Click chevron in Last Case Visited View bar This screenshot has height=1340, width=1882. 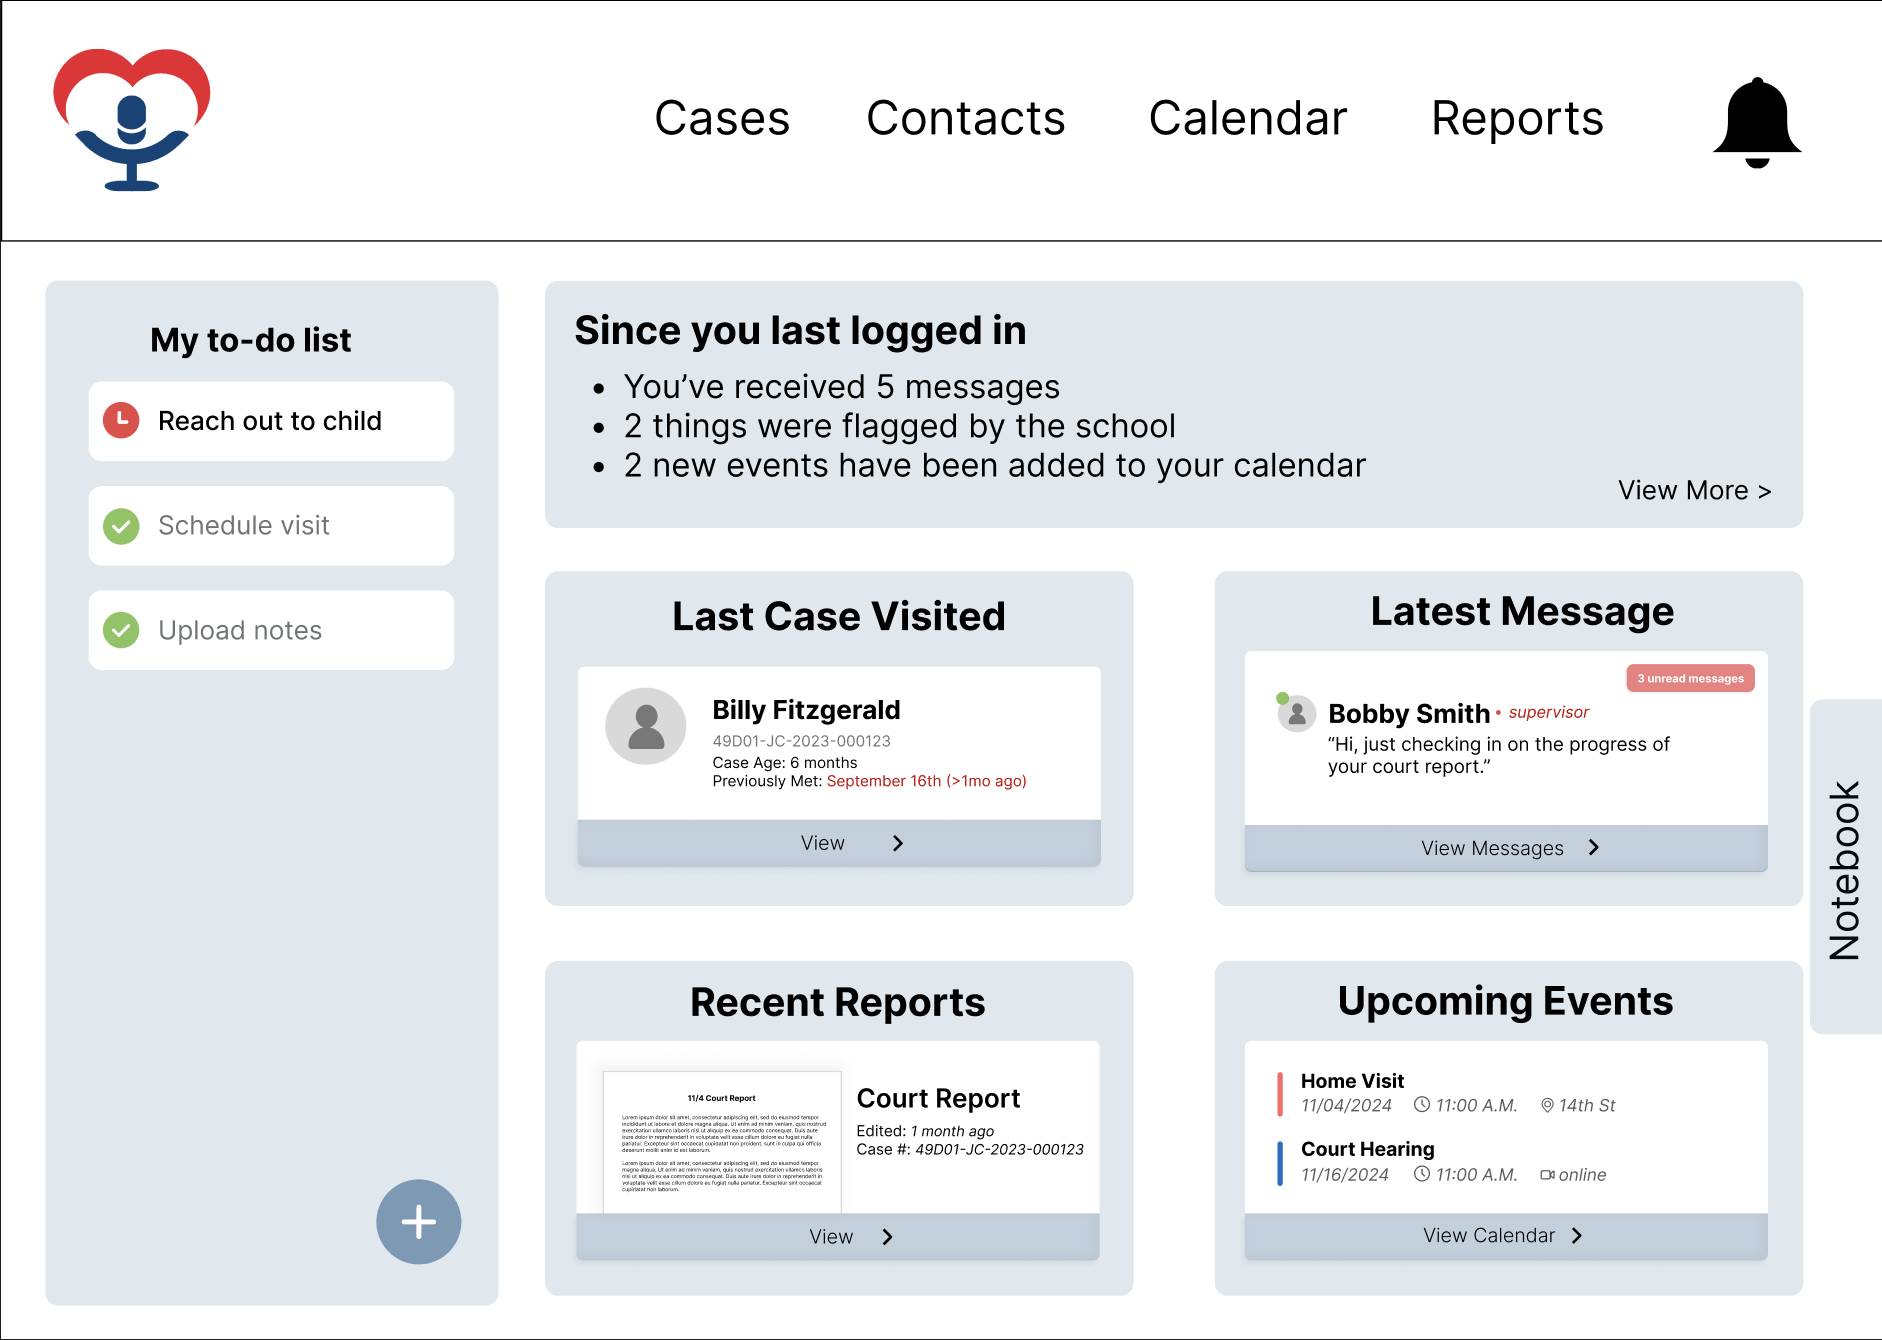[x=898, y=843]
